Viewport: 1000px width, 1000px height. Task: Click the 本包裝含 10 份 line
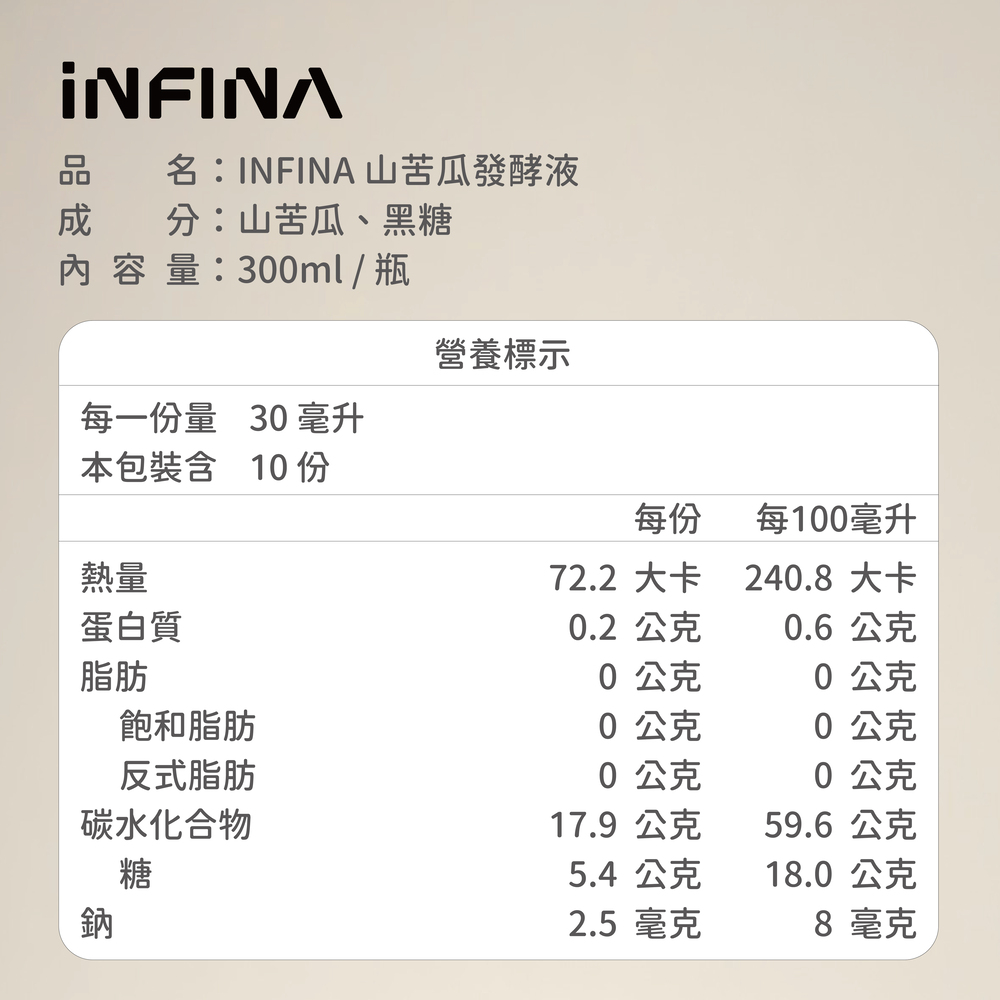pyautogui.click(x=205, y=467)
